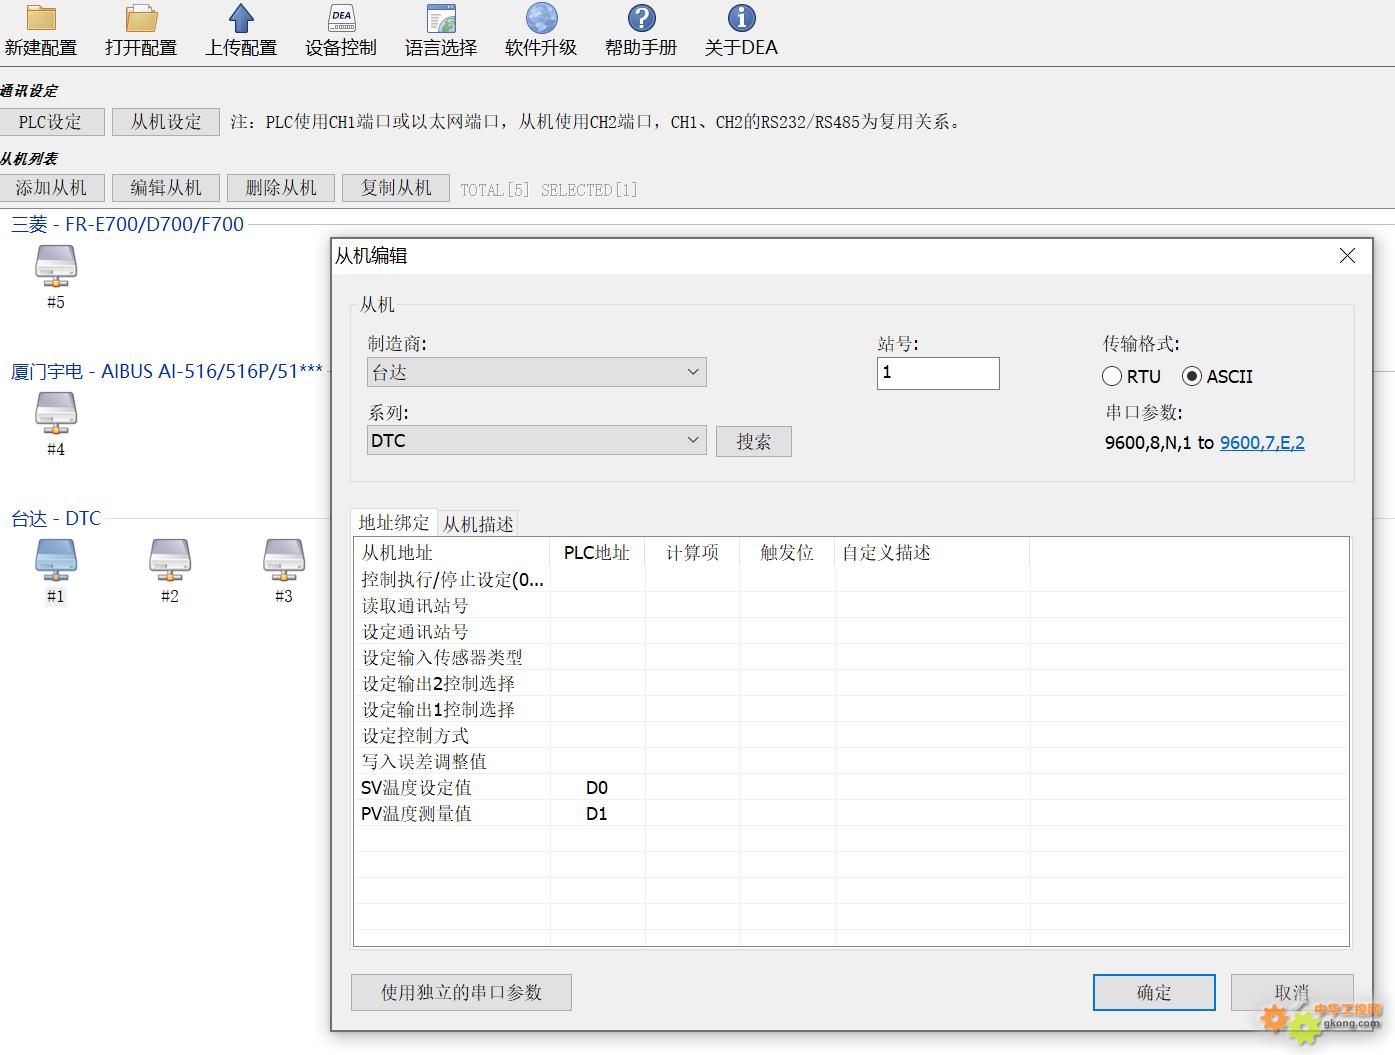The height and width of the screenshot is (1055, 1395).
Task: Click the 关于DEA info icon
Action: point(741,18)
